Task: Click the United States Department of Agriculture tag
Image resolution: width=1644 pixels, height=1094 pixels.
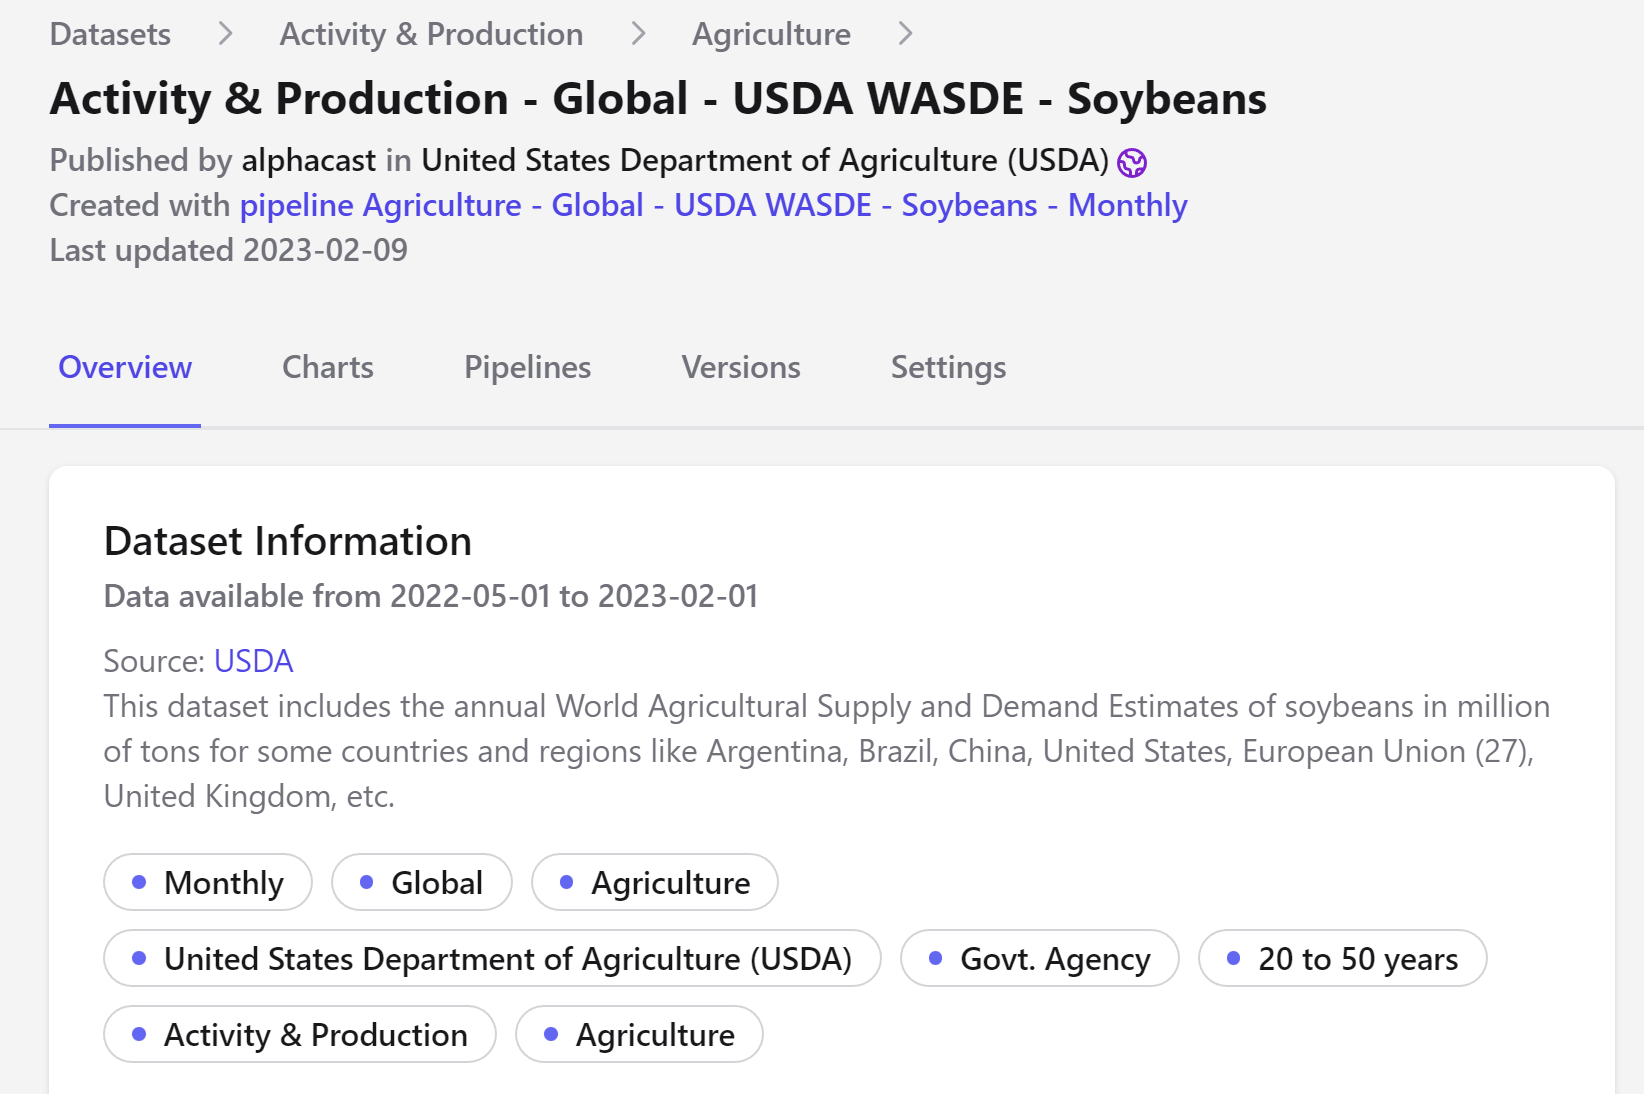Action: [x=492, y=958]
